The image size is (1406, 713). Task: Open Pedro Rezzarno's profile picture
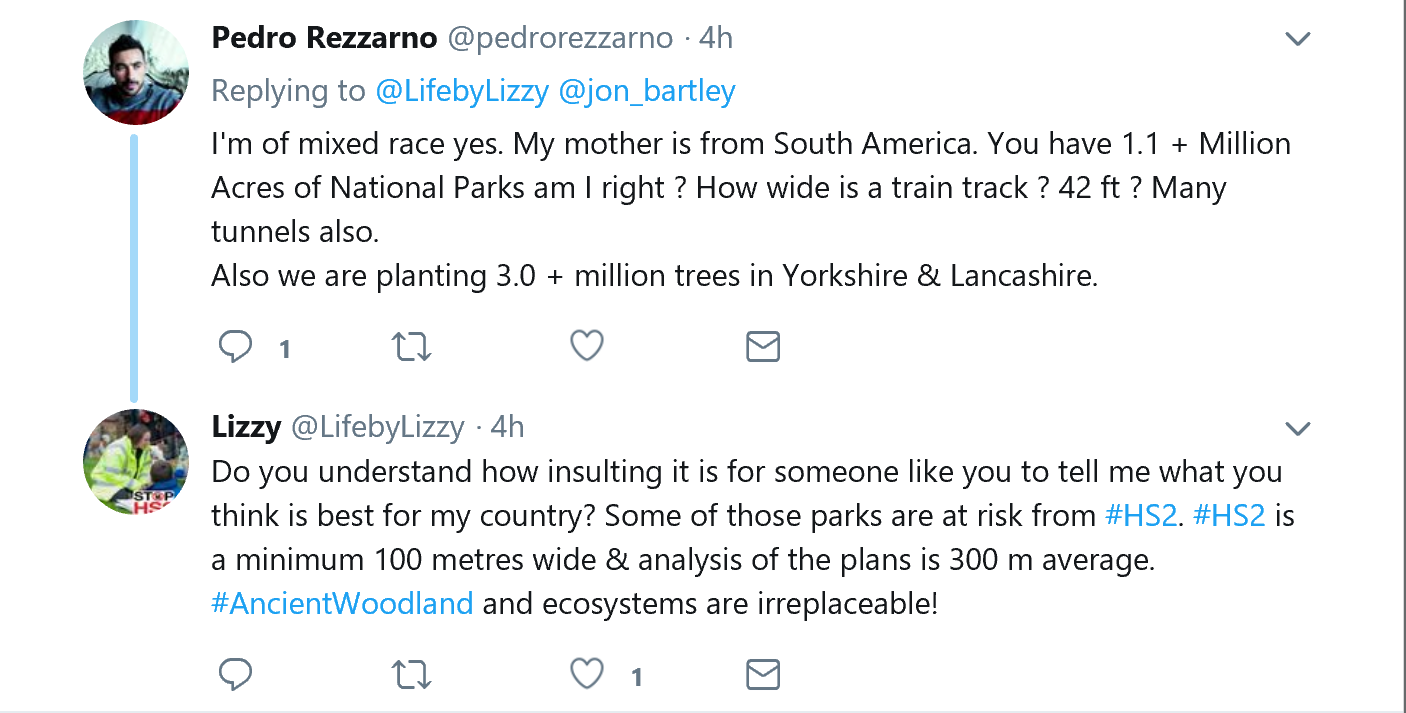136,71
